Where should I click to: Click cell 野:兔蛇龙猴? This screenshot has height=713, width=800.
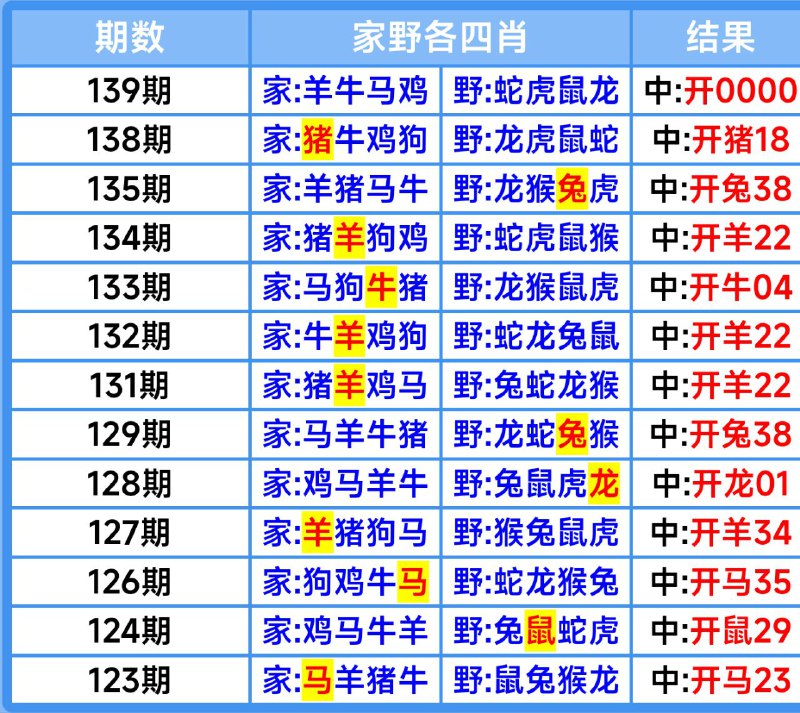click(x=536, y=385)
